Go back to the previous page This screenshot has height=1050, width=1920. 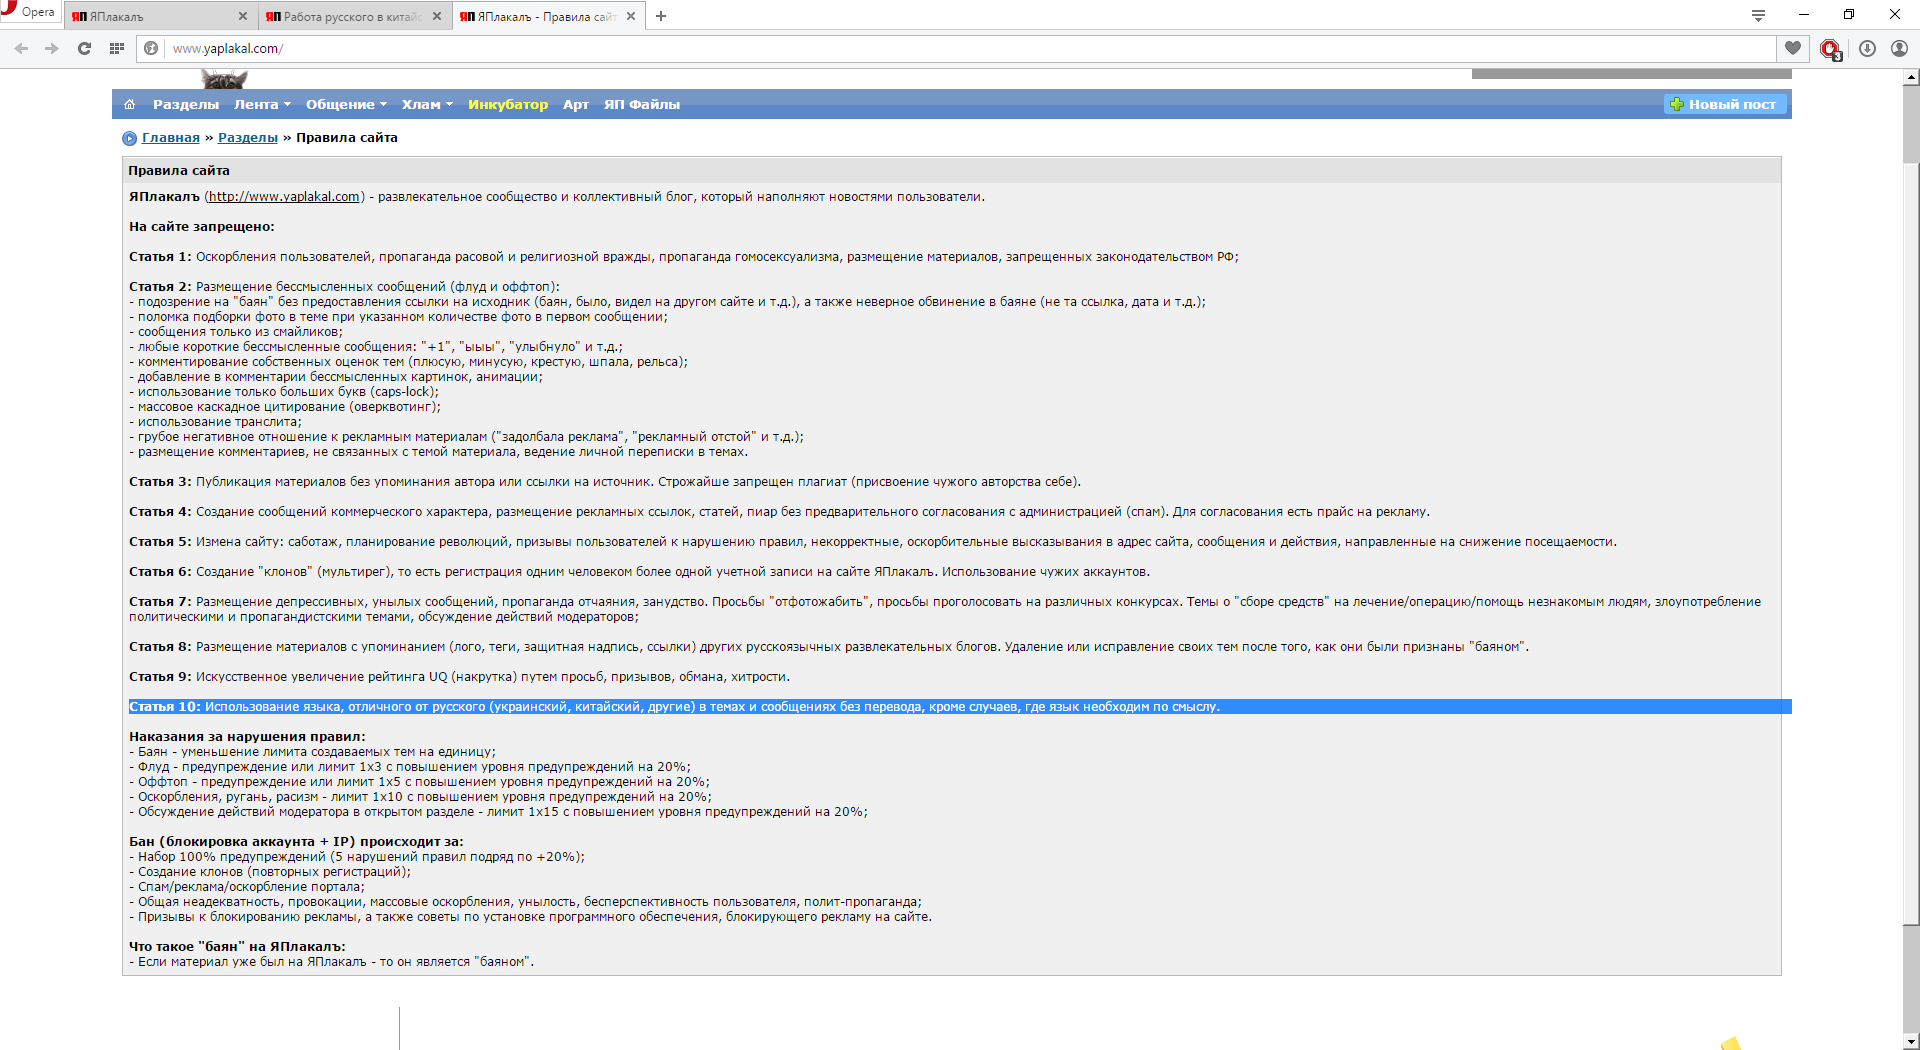pyautogui.click(x=22, y=48)
